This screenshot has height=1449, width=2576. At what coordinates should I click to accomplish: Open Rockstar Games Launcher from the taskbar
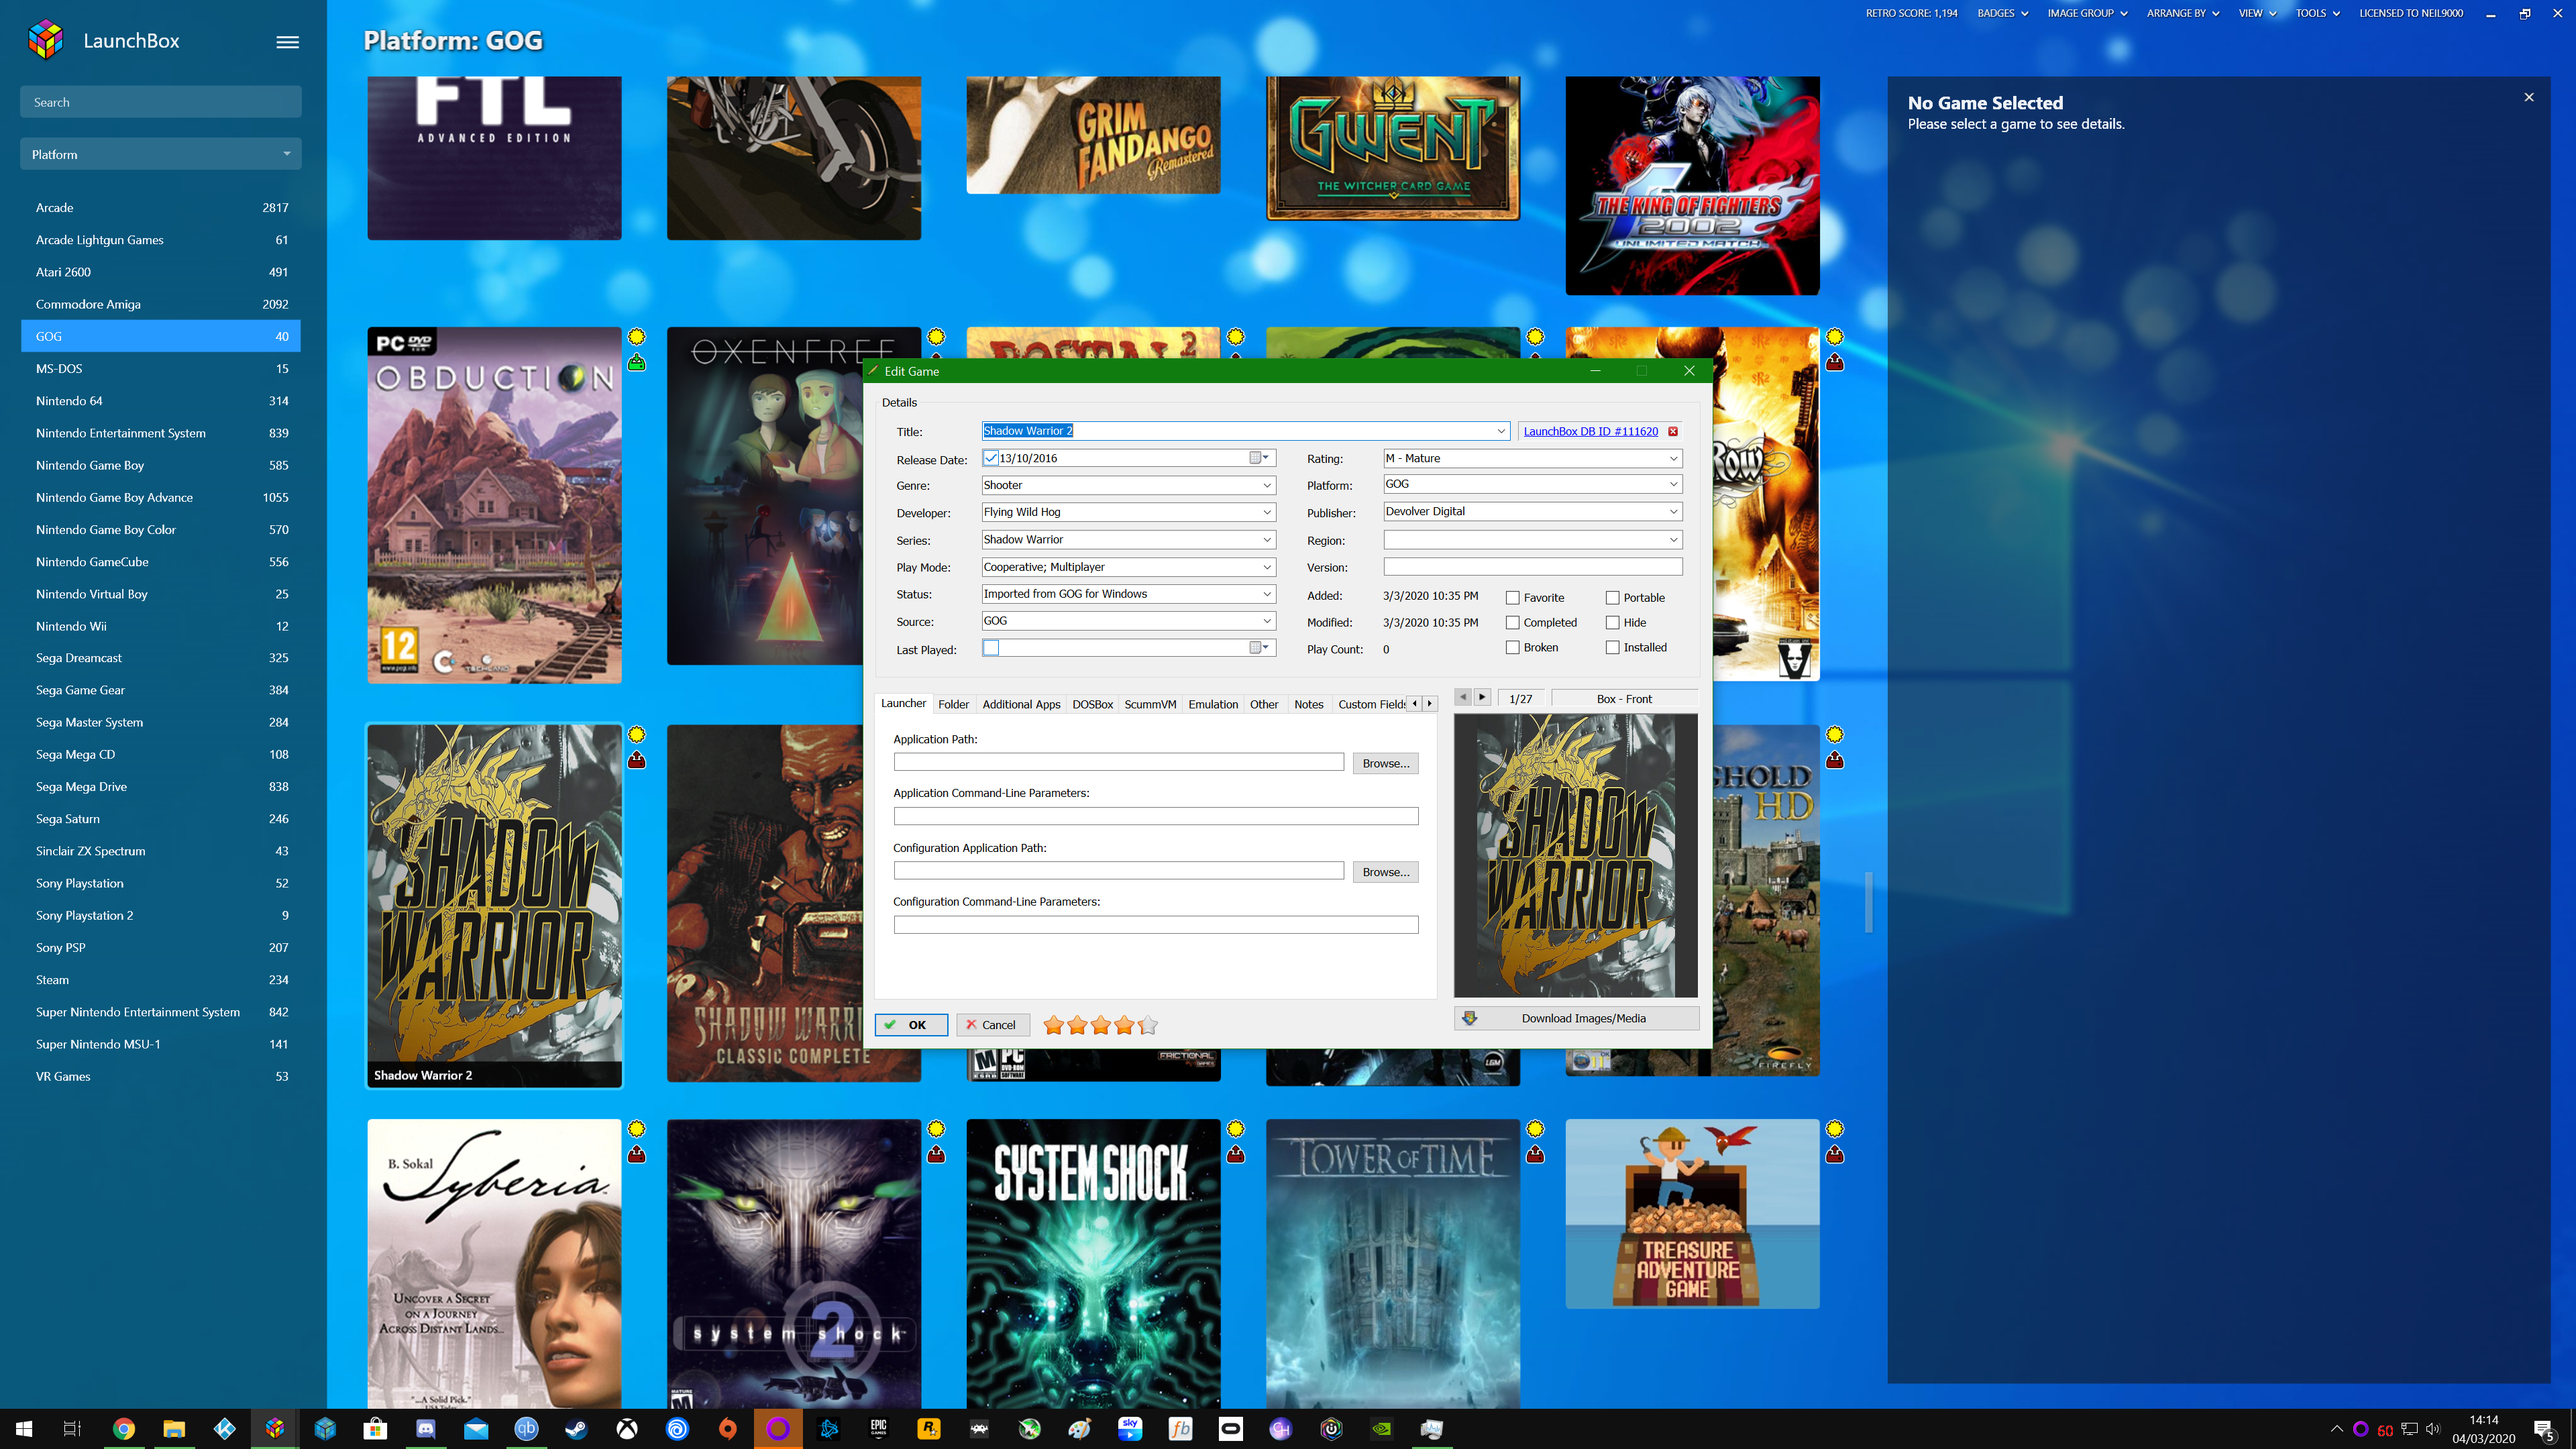point(930,1429)
